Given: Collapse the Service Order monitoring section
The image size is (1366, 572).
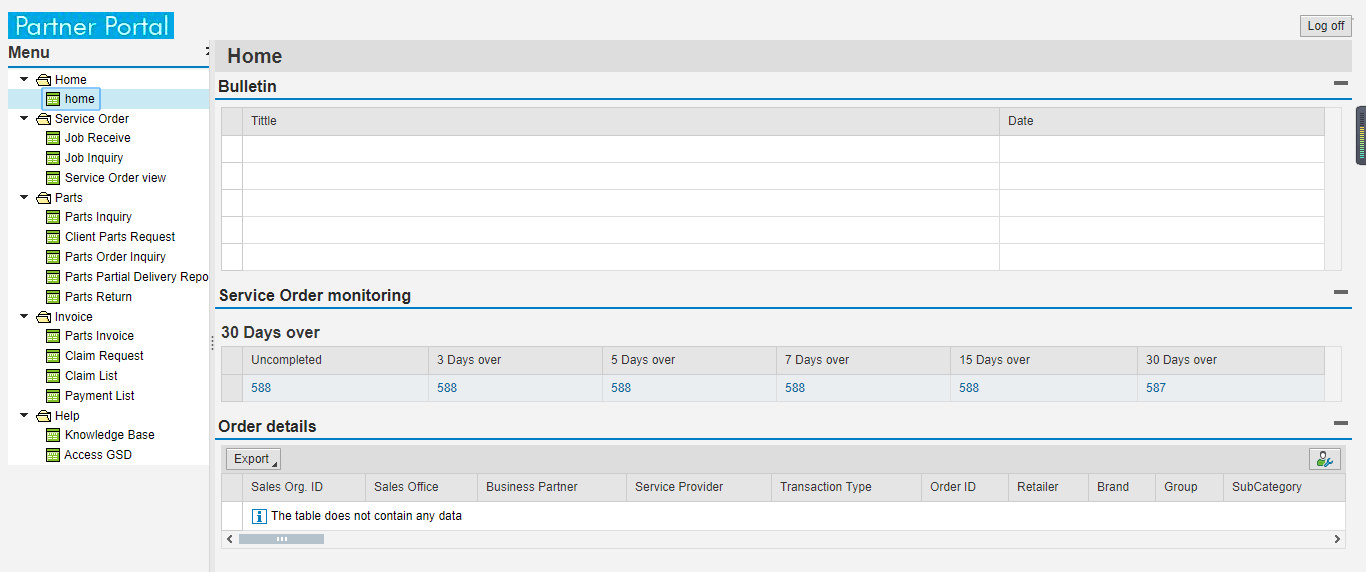Looking at the screenshot, I should coord(1341,292).
